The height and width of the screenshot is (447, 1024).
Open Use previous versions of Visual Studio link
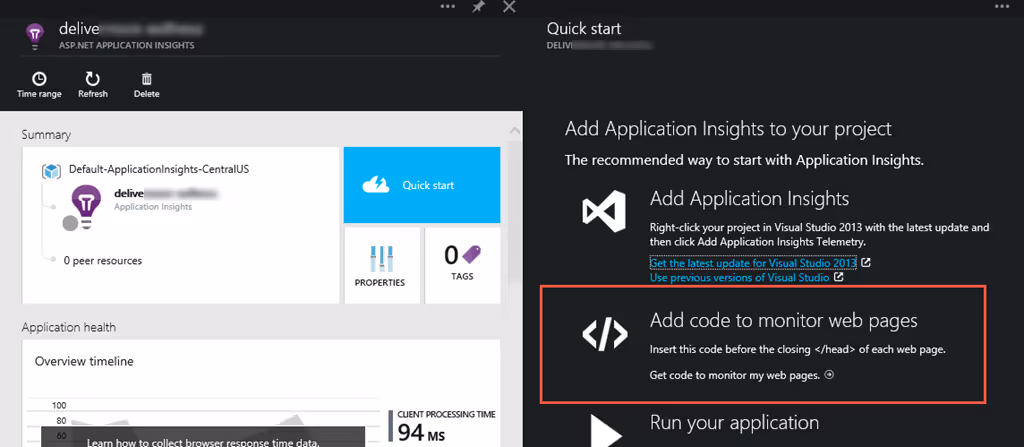739,278
